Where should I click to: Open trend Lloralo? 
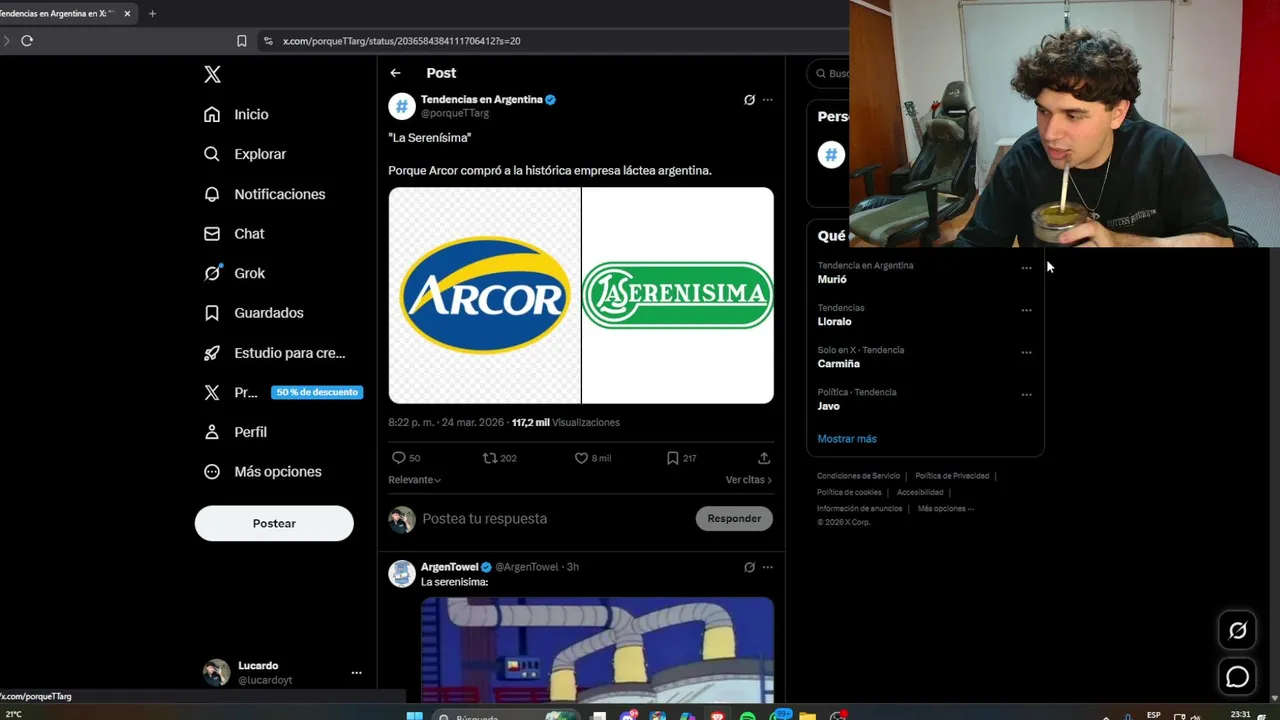[x=834, y=322]
